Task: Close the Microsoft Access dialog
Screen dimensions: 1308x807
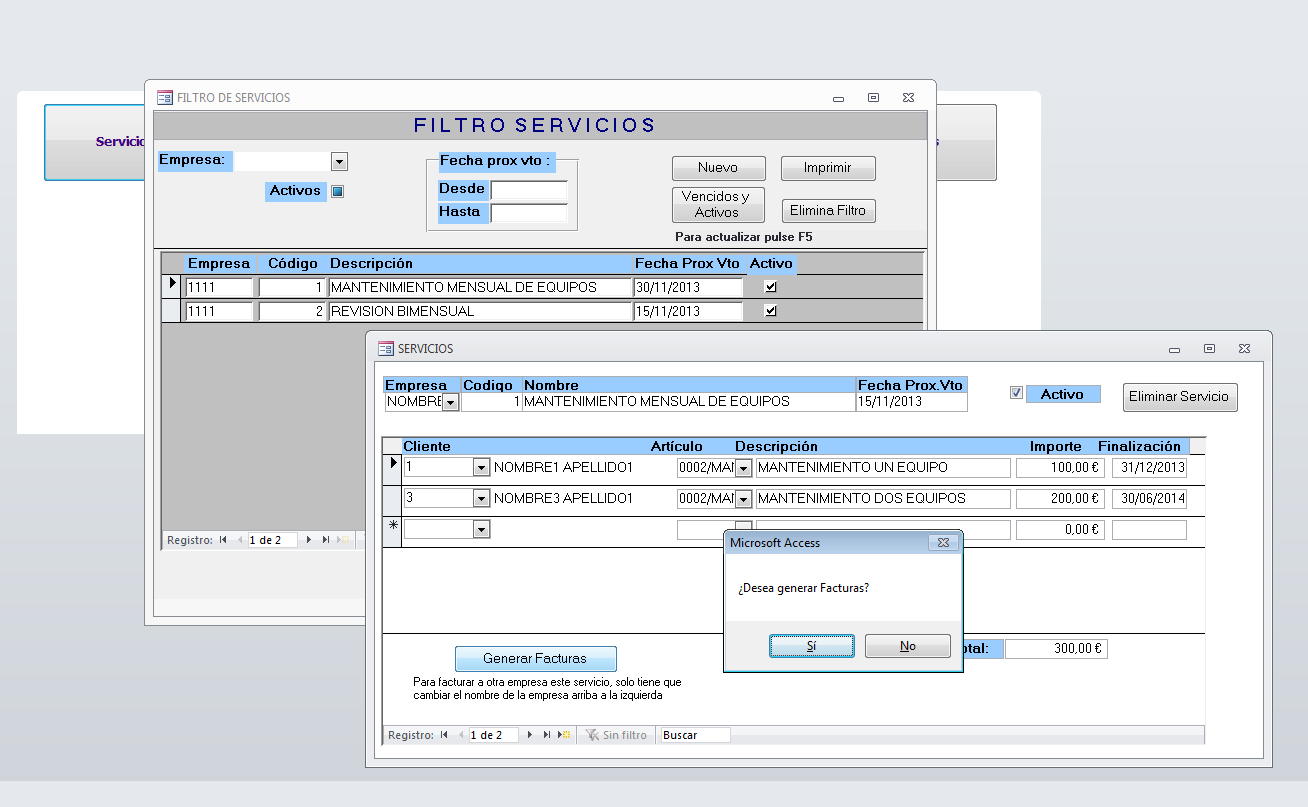Action: (941, 543)
